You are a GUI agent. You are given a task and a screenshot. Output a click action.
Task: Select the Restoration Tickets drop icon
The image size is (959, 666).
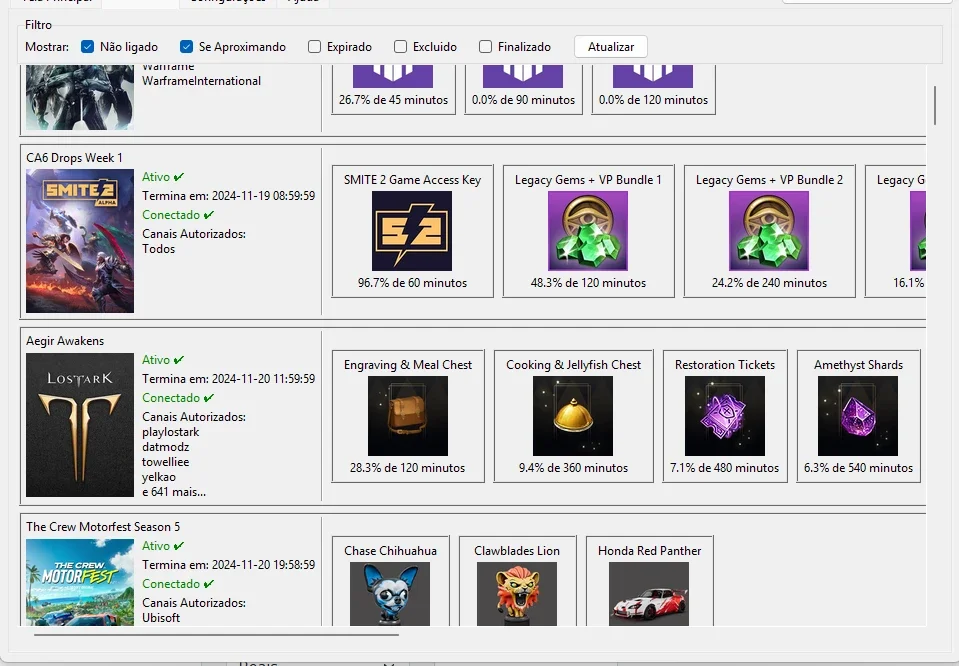724,416
